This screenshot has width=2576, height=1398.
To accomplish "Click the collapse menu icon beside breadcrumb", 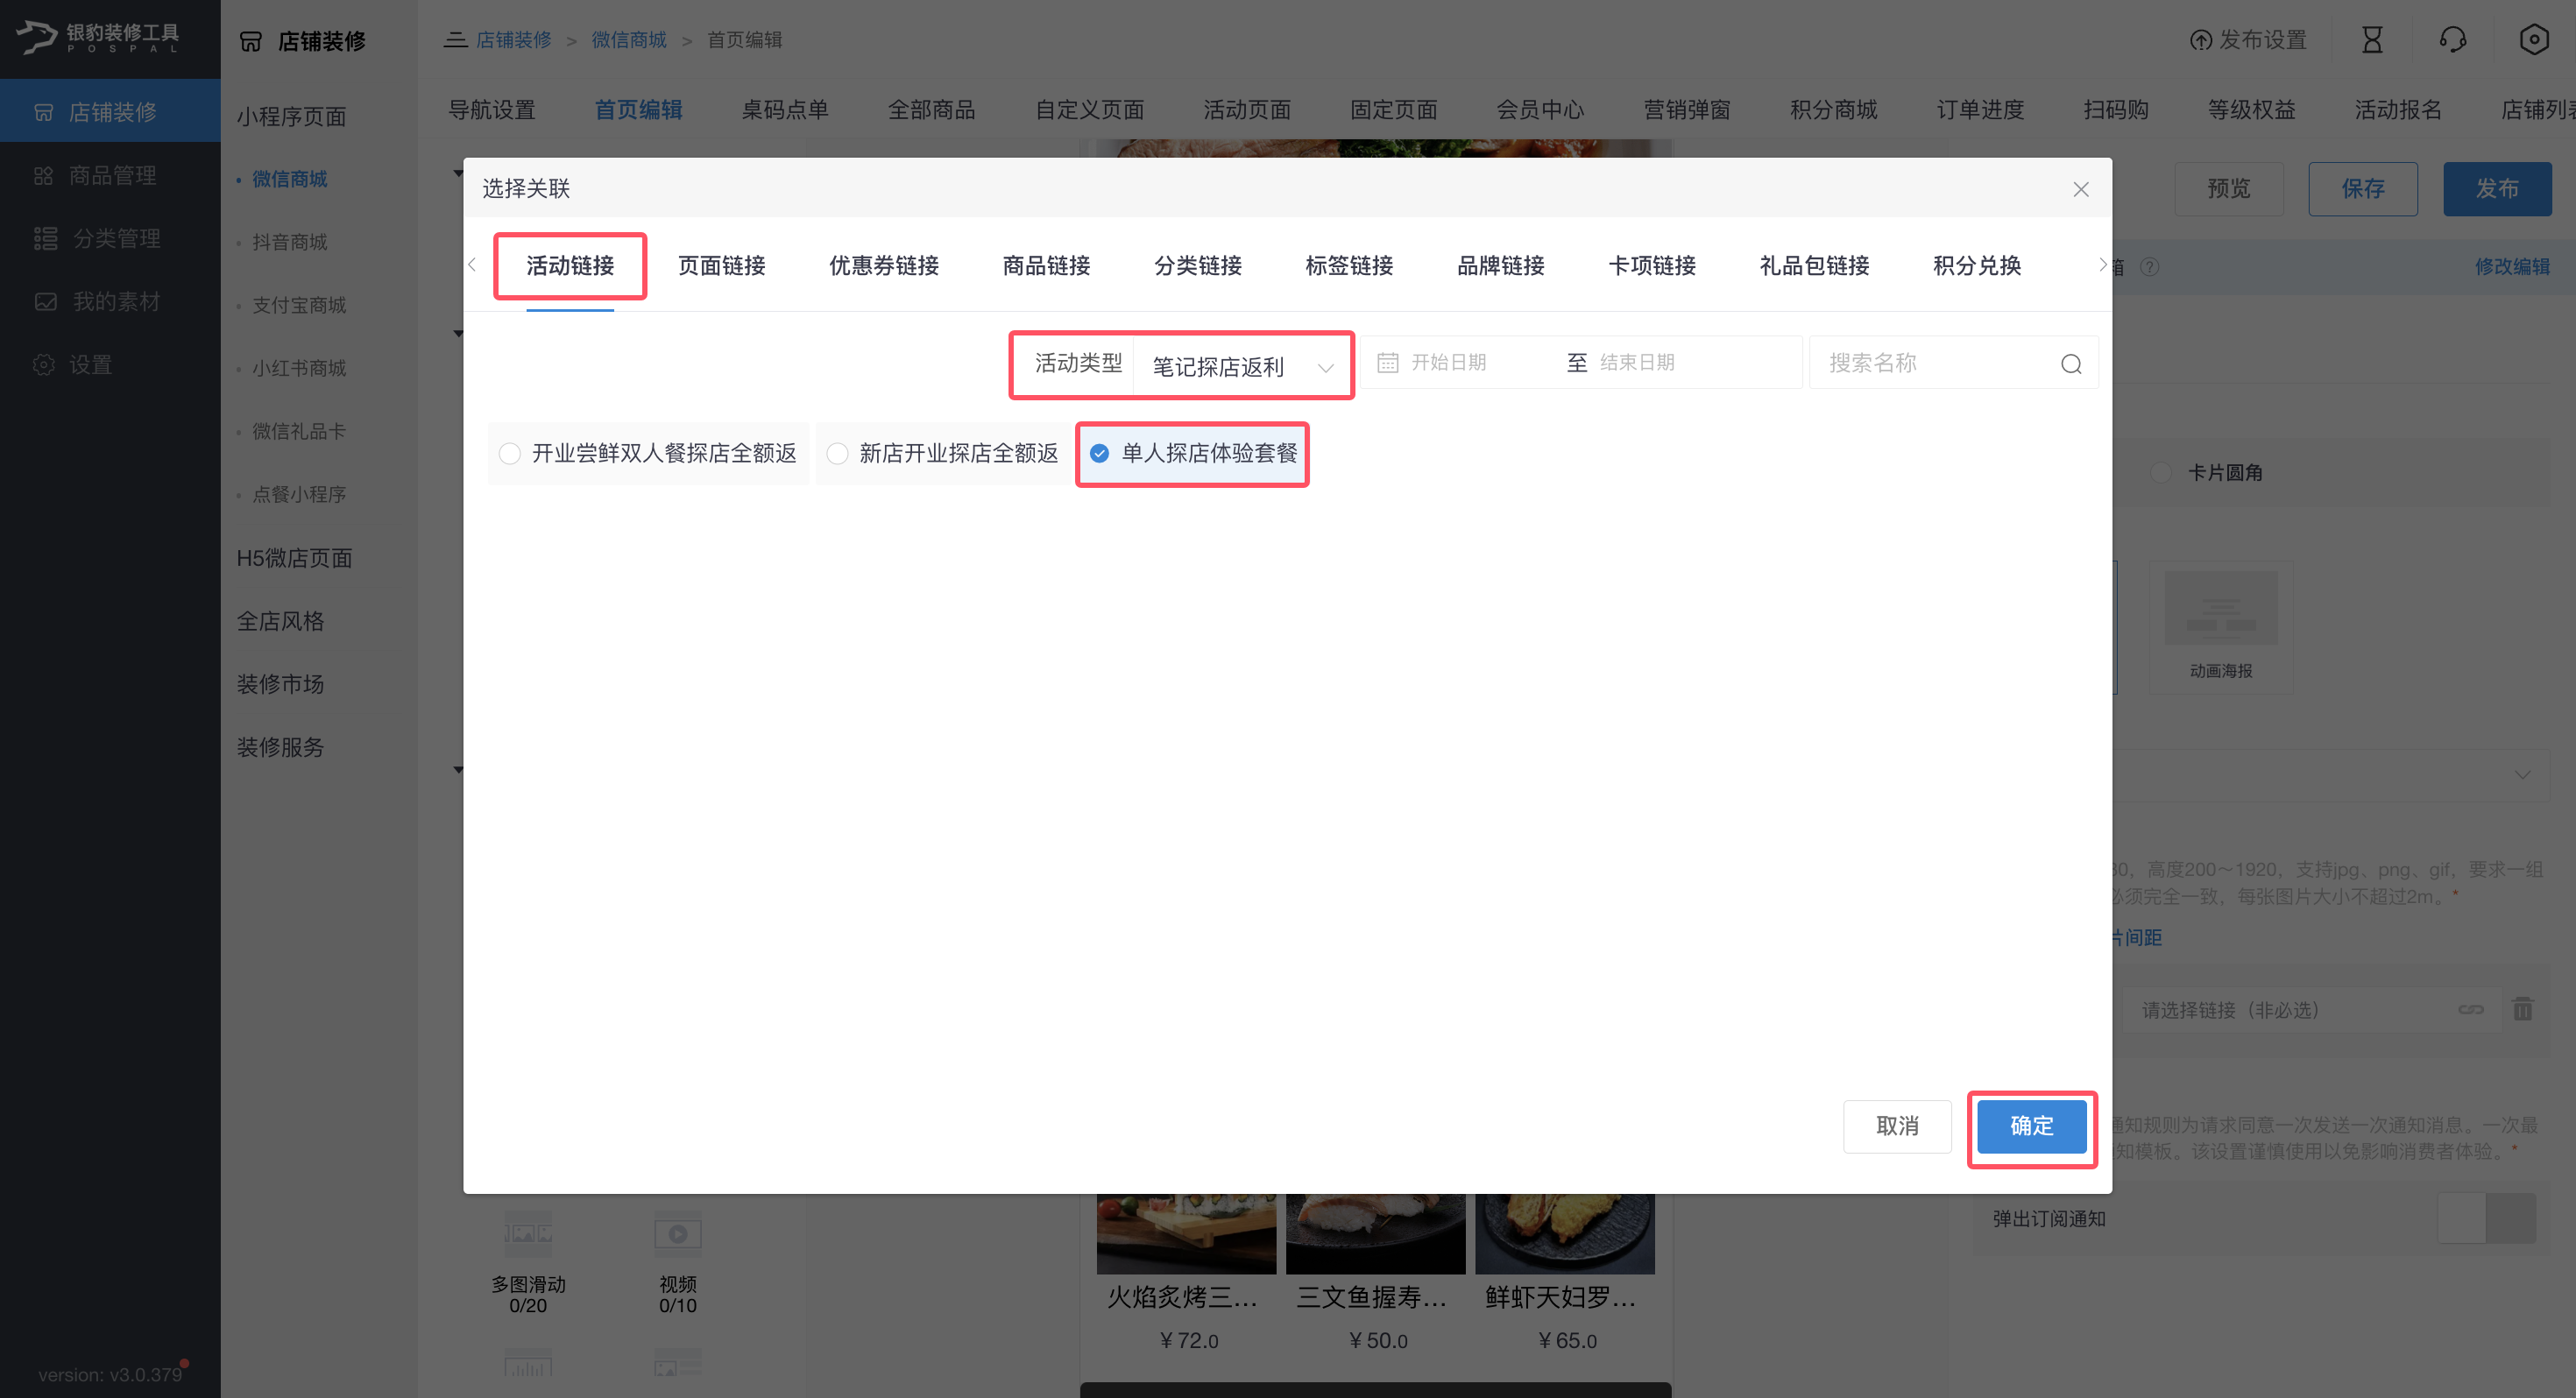I will coord(455,40).
